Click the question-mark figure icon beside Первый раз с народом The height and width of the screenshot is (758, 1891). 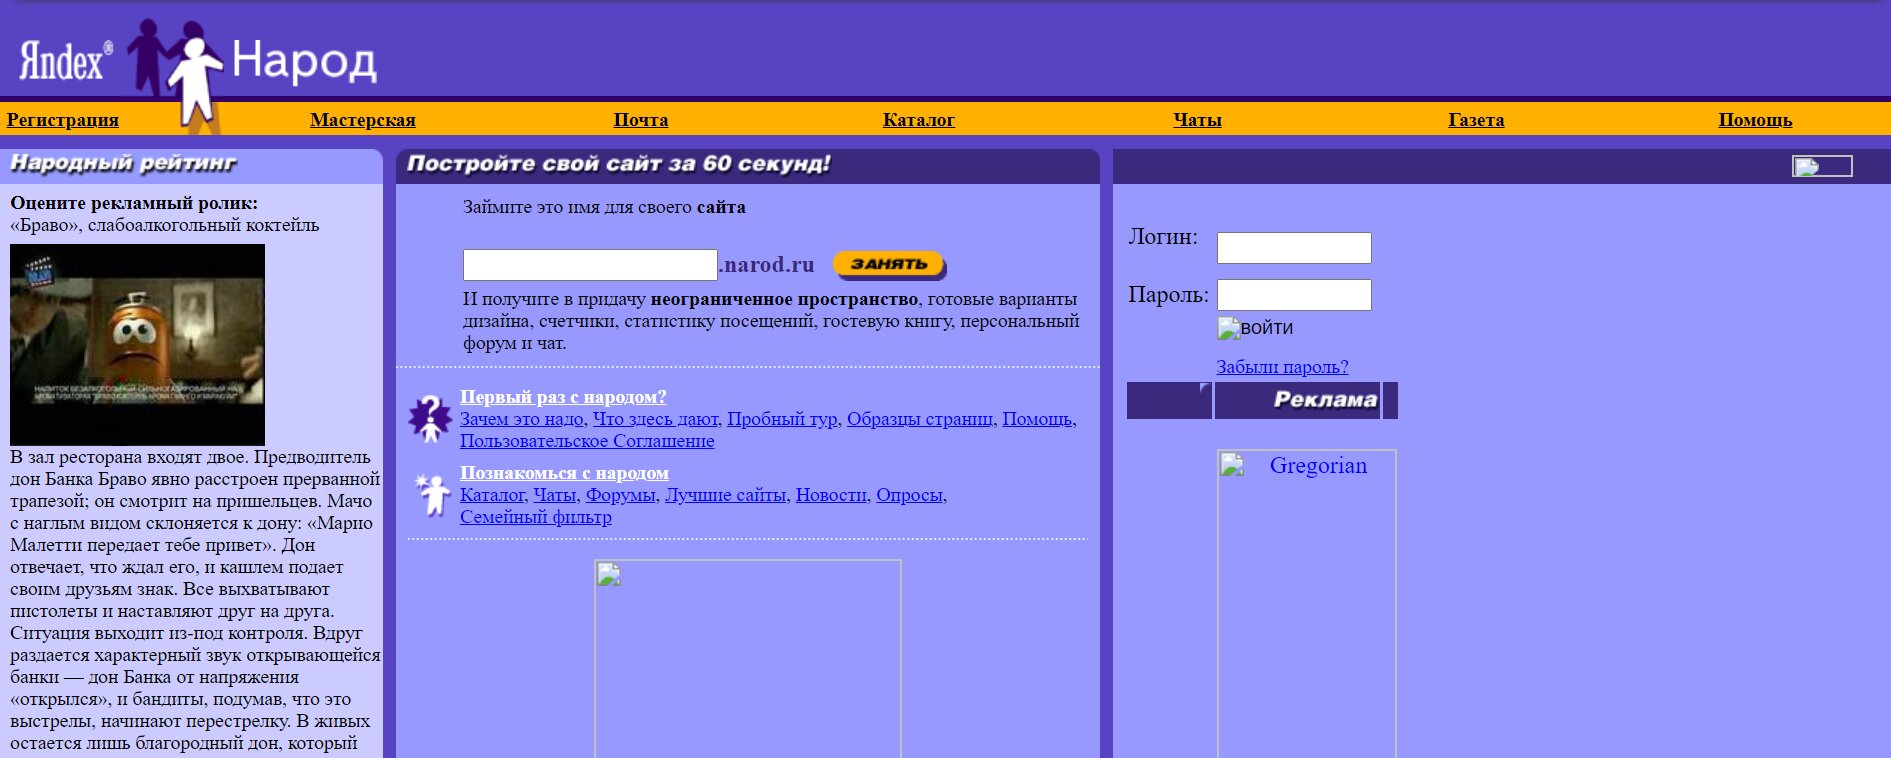pyautogui.click(x=430, y=418)
